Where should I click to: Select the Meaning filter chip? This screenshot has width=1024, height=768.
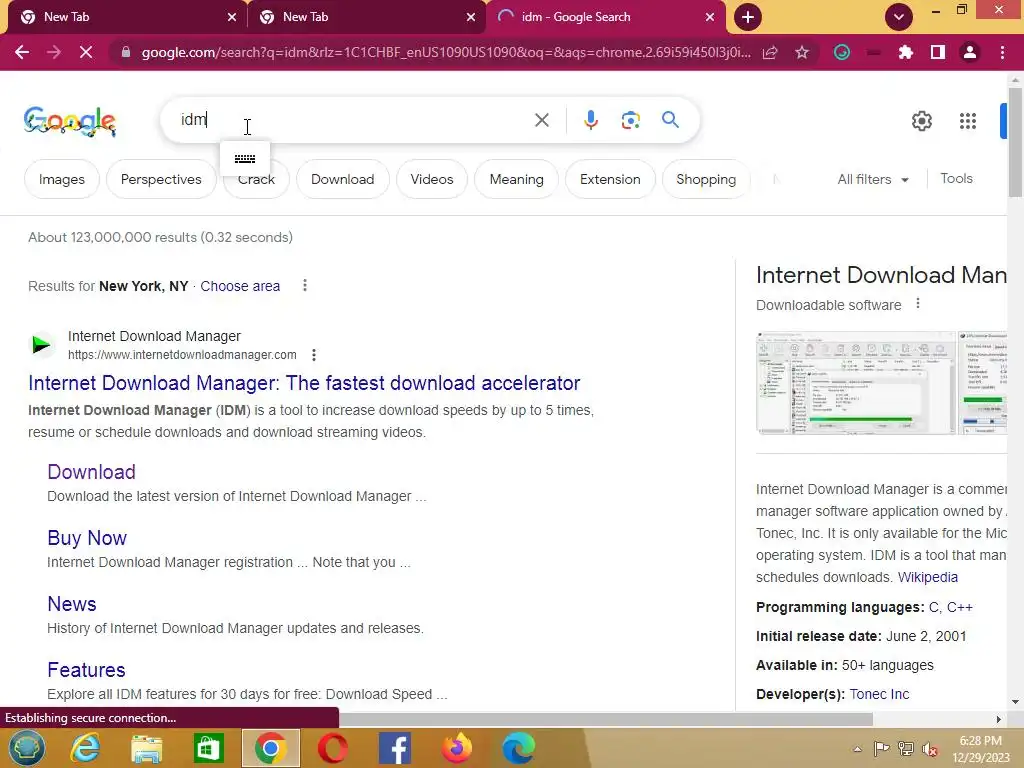coord(517,179)
